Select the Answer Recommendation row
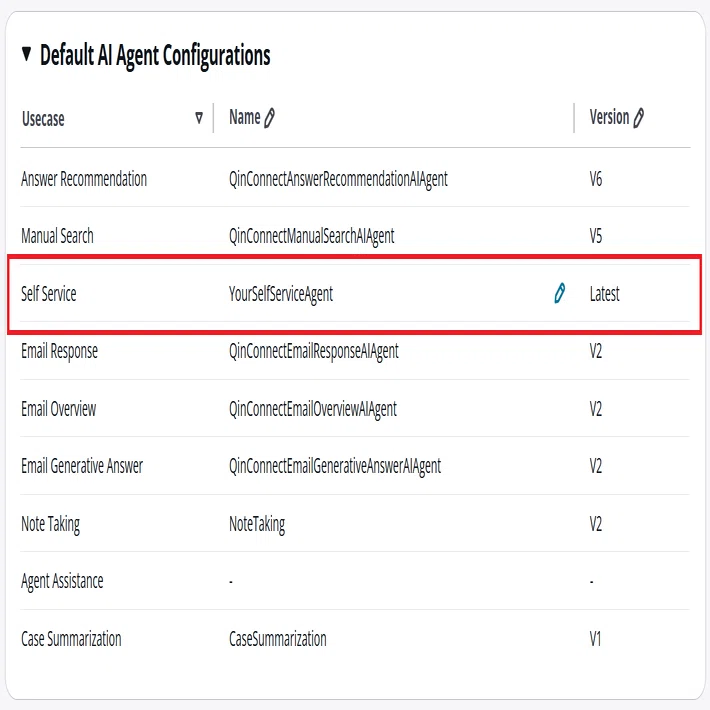This screenshot has width=710, height=710. click(x=355, y=178)
